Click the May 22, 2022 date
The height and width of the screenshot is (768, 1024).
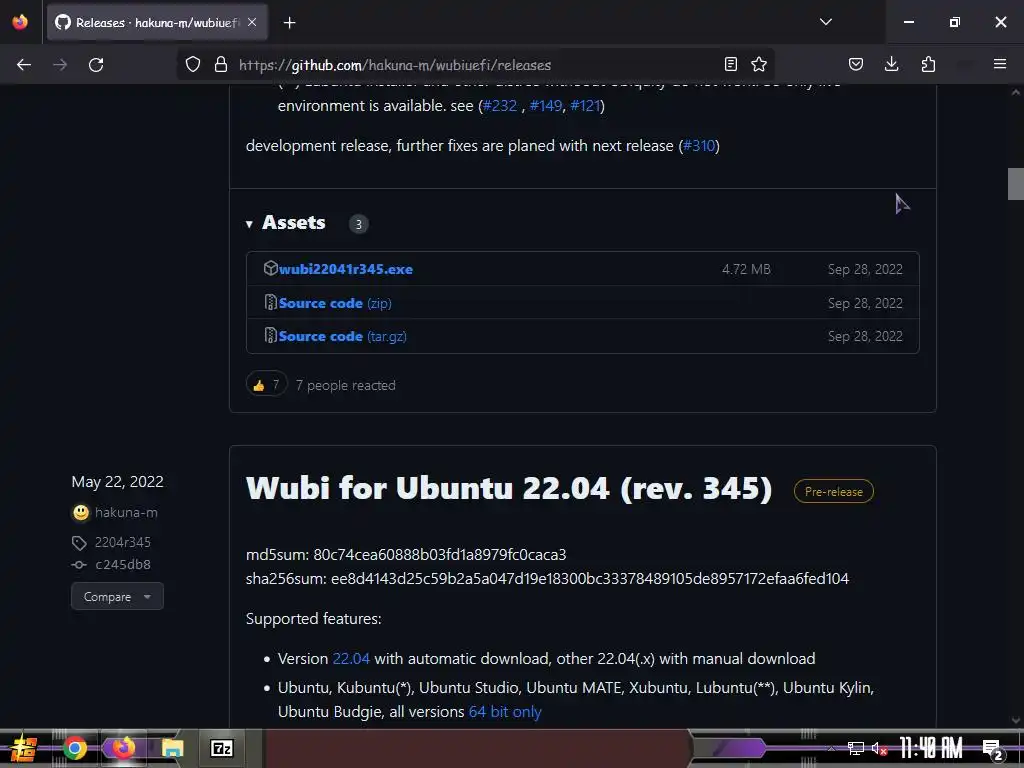point(118,482)
